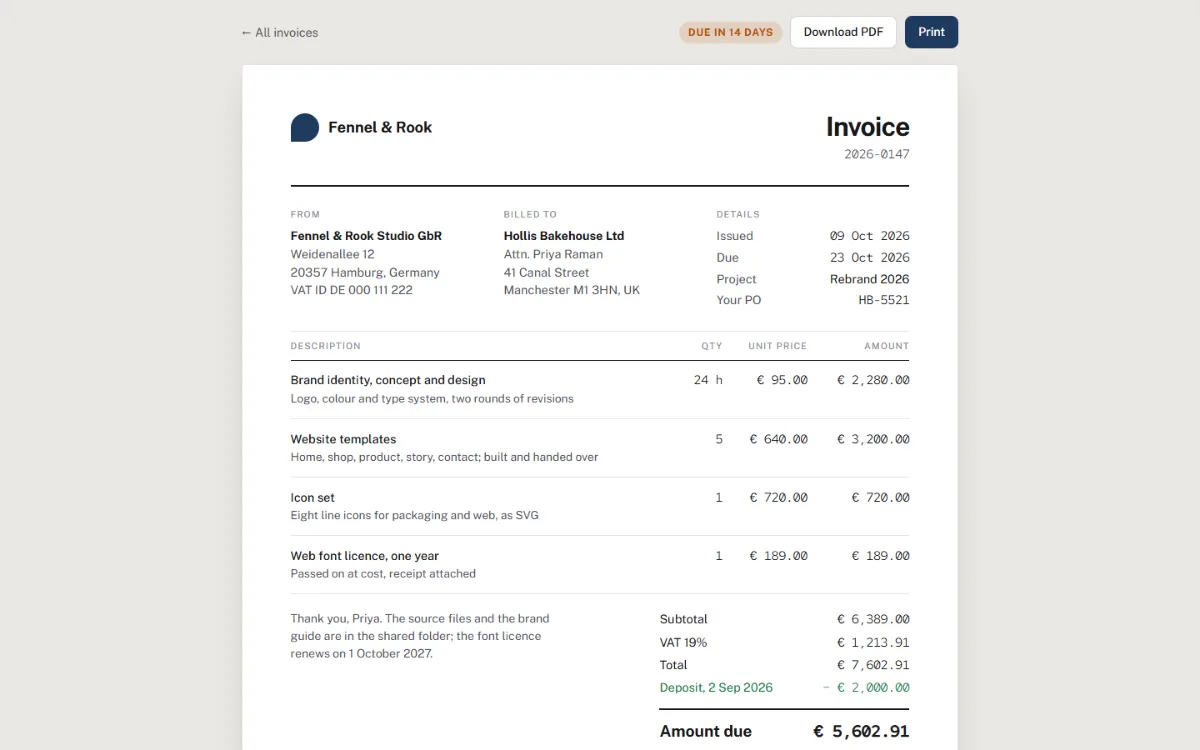
Task: Print the invoice
Action: pos(931,32)
